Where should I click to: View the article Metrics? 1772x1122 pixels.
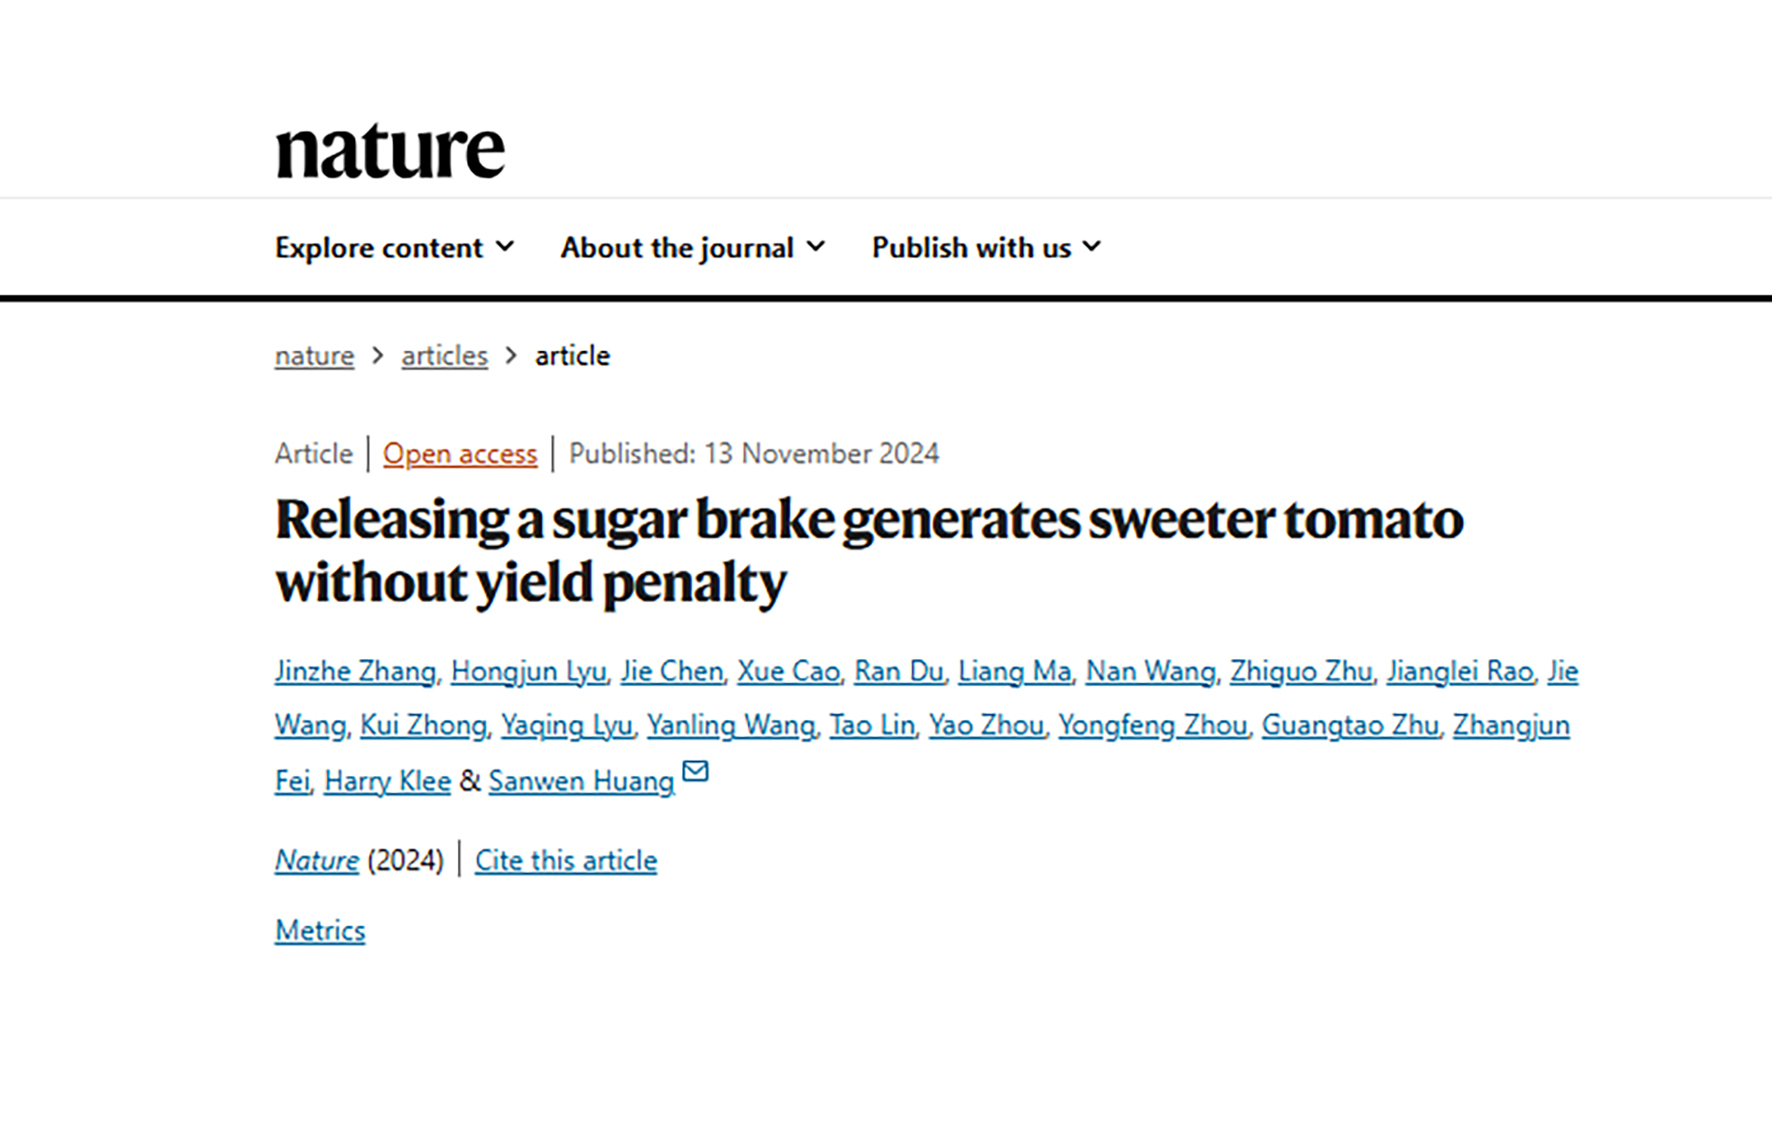click(x=319, y=930)
